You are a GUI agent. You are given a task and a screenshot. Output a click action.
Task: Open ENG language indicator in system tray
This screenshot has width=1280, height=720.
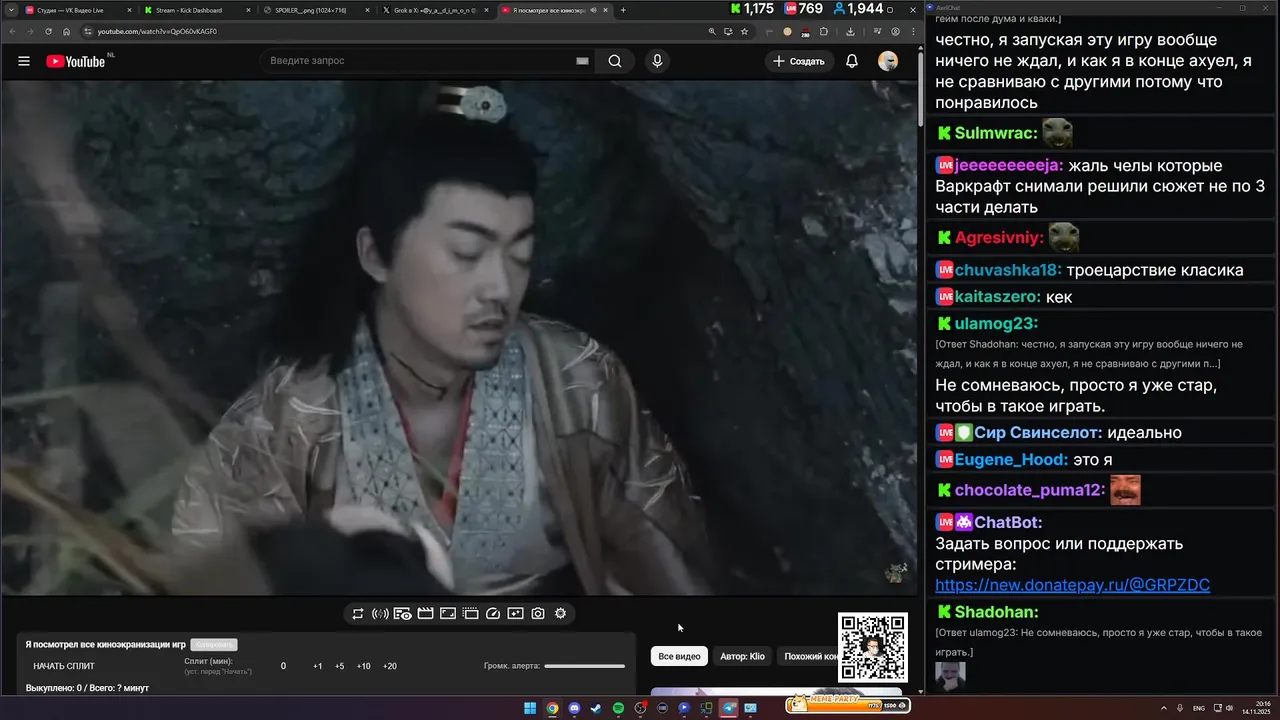tap(1199, 708)
